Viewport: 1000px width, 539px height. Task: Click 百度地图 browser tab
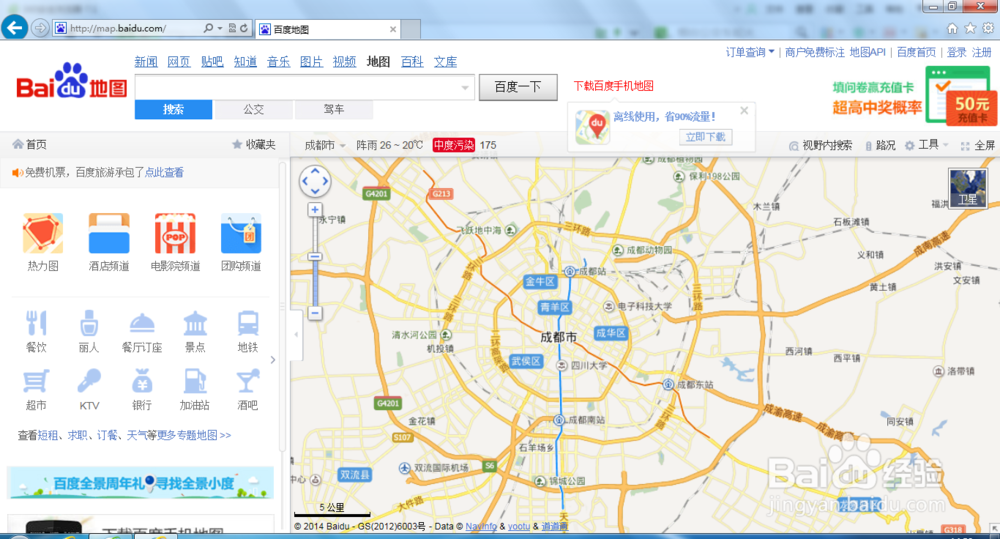tap(328, 29)
